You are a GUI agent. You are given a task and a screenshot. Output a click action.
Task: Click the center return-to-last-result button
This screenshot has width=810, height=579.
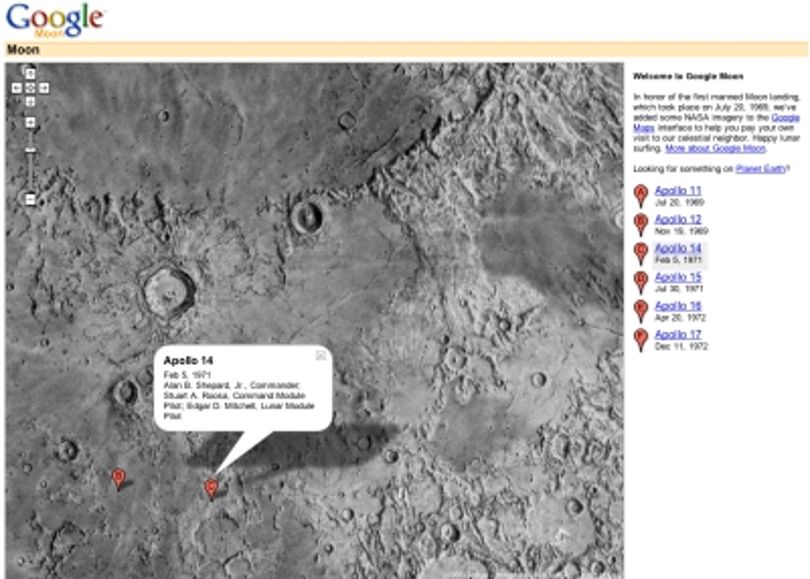(x=30, y=88)
